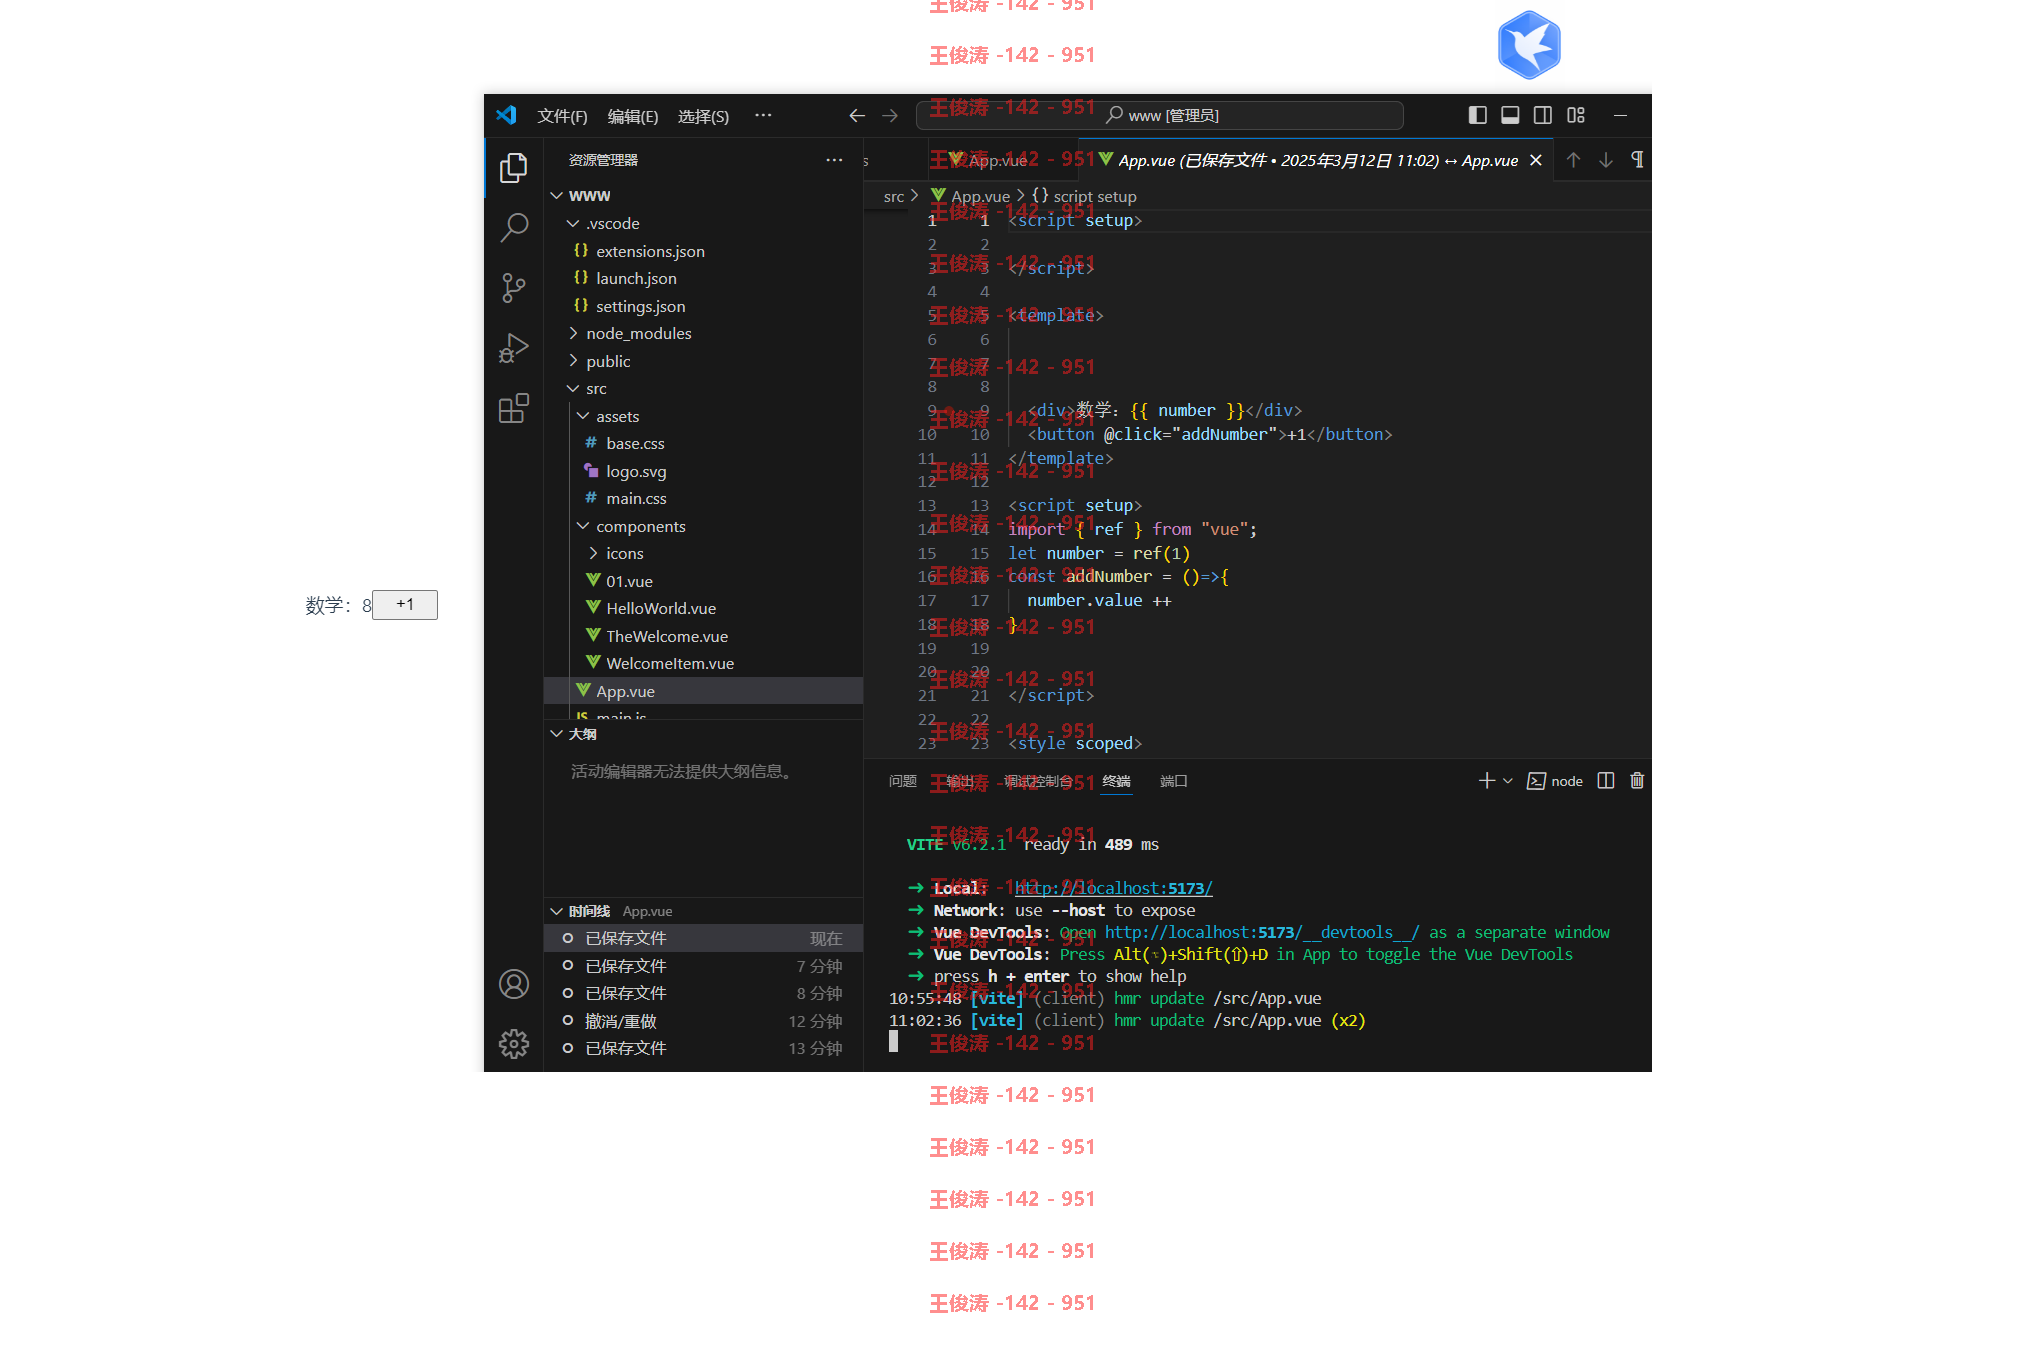Viewport: 2027px width, 1359px height.
Task: Toggle whitespace display pilcrow icon
Action: [x=1637, y=160]
